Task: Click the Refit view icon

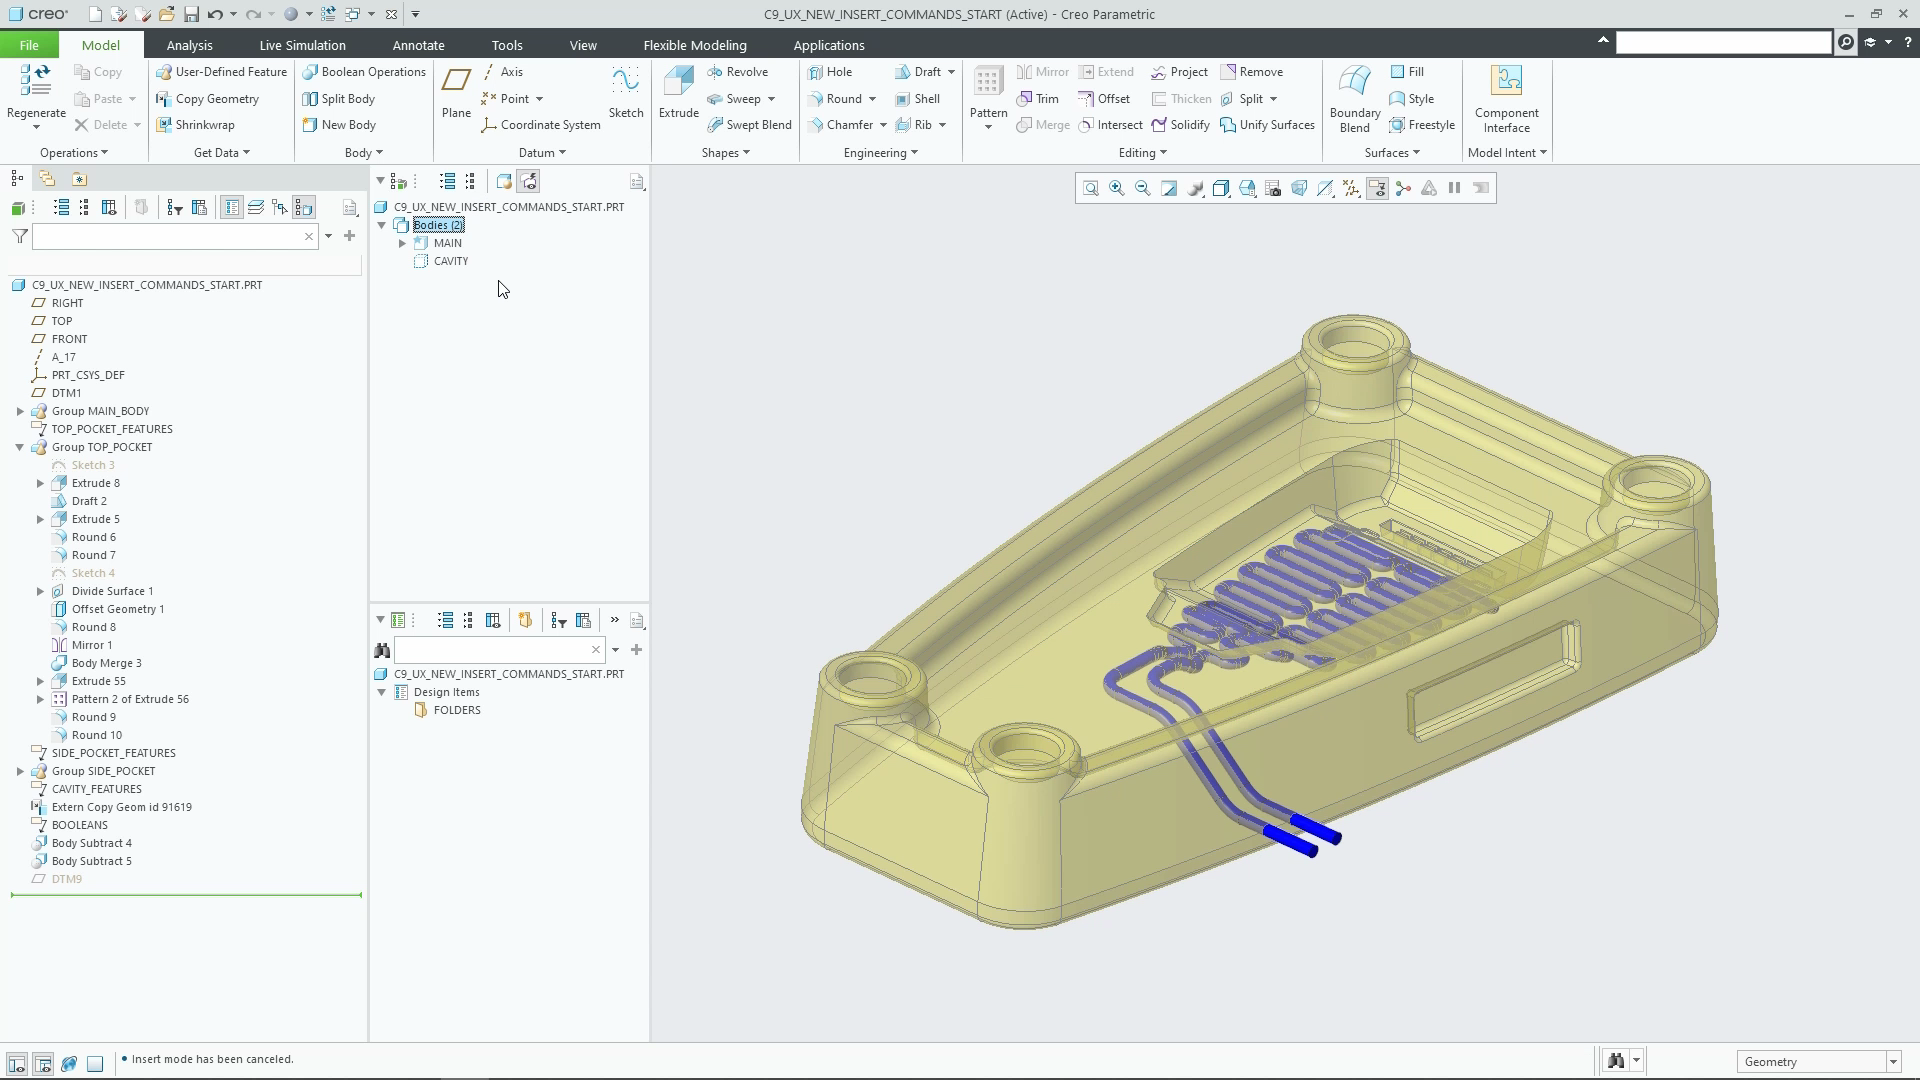Action: (1091, 188)
